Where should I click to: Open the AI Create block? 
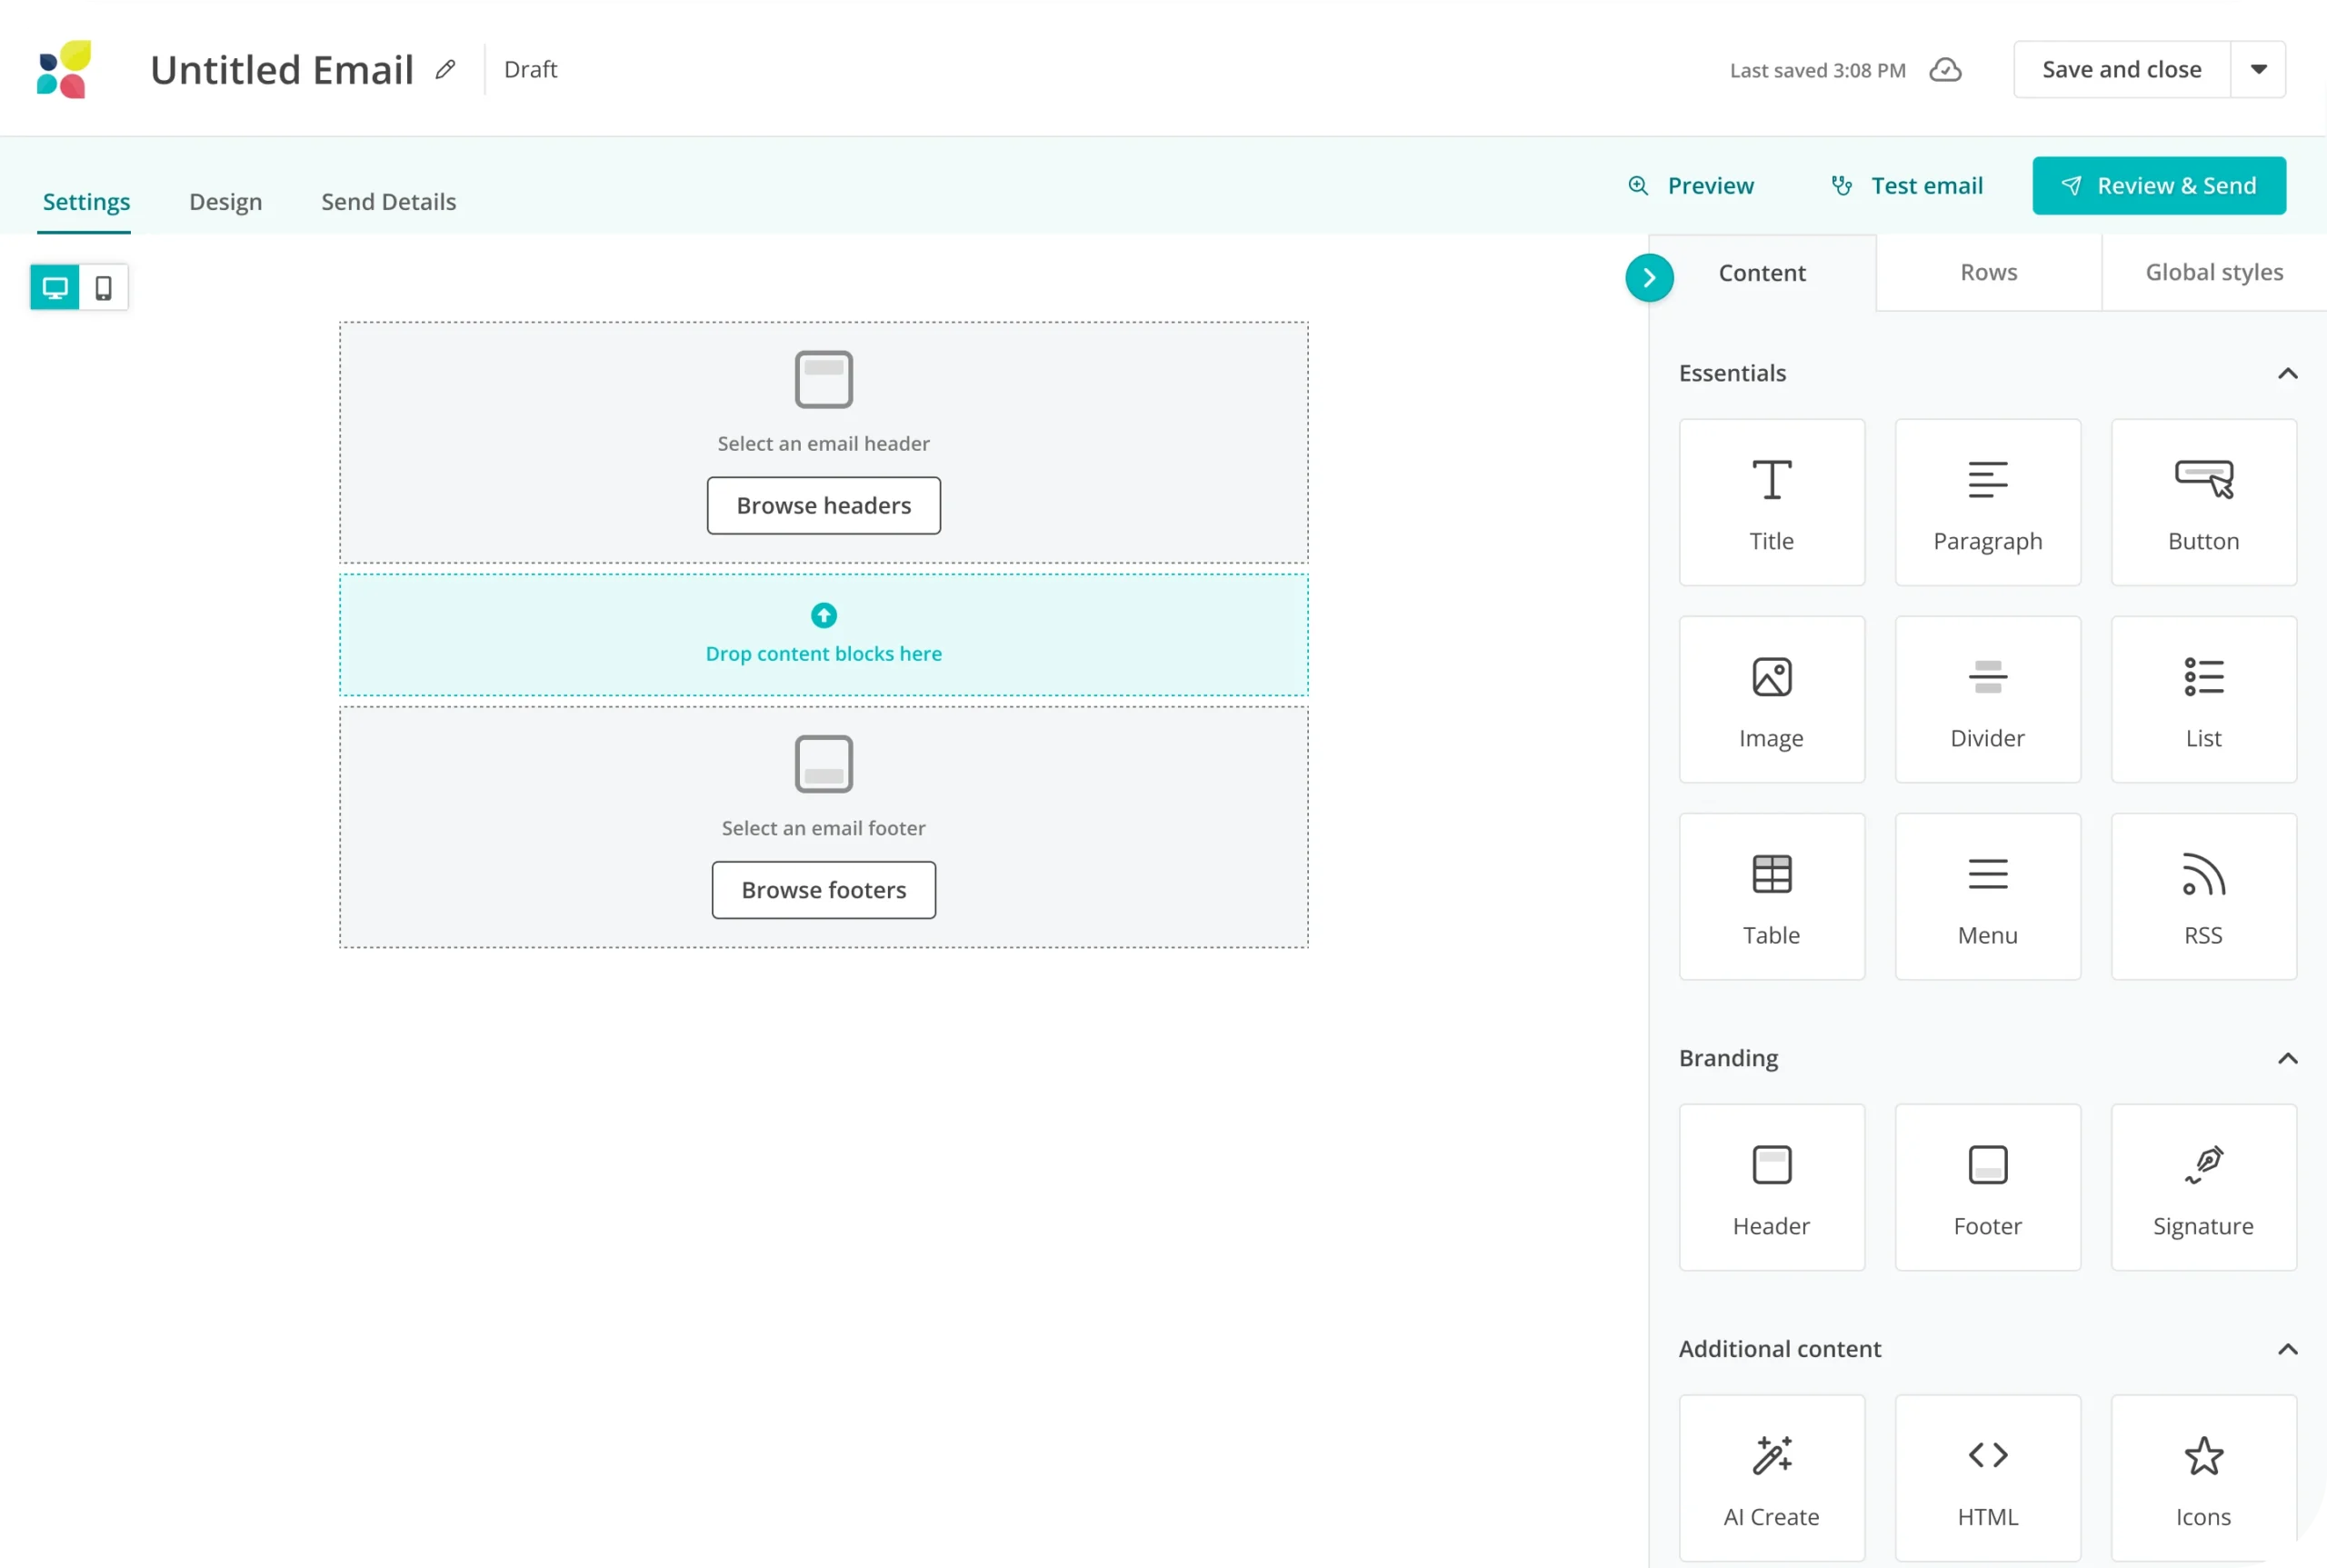point(1771,1478)
